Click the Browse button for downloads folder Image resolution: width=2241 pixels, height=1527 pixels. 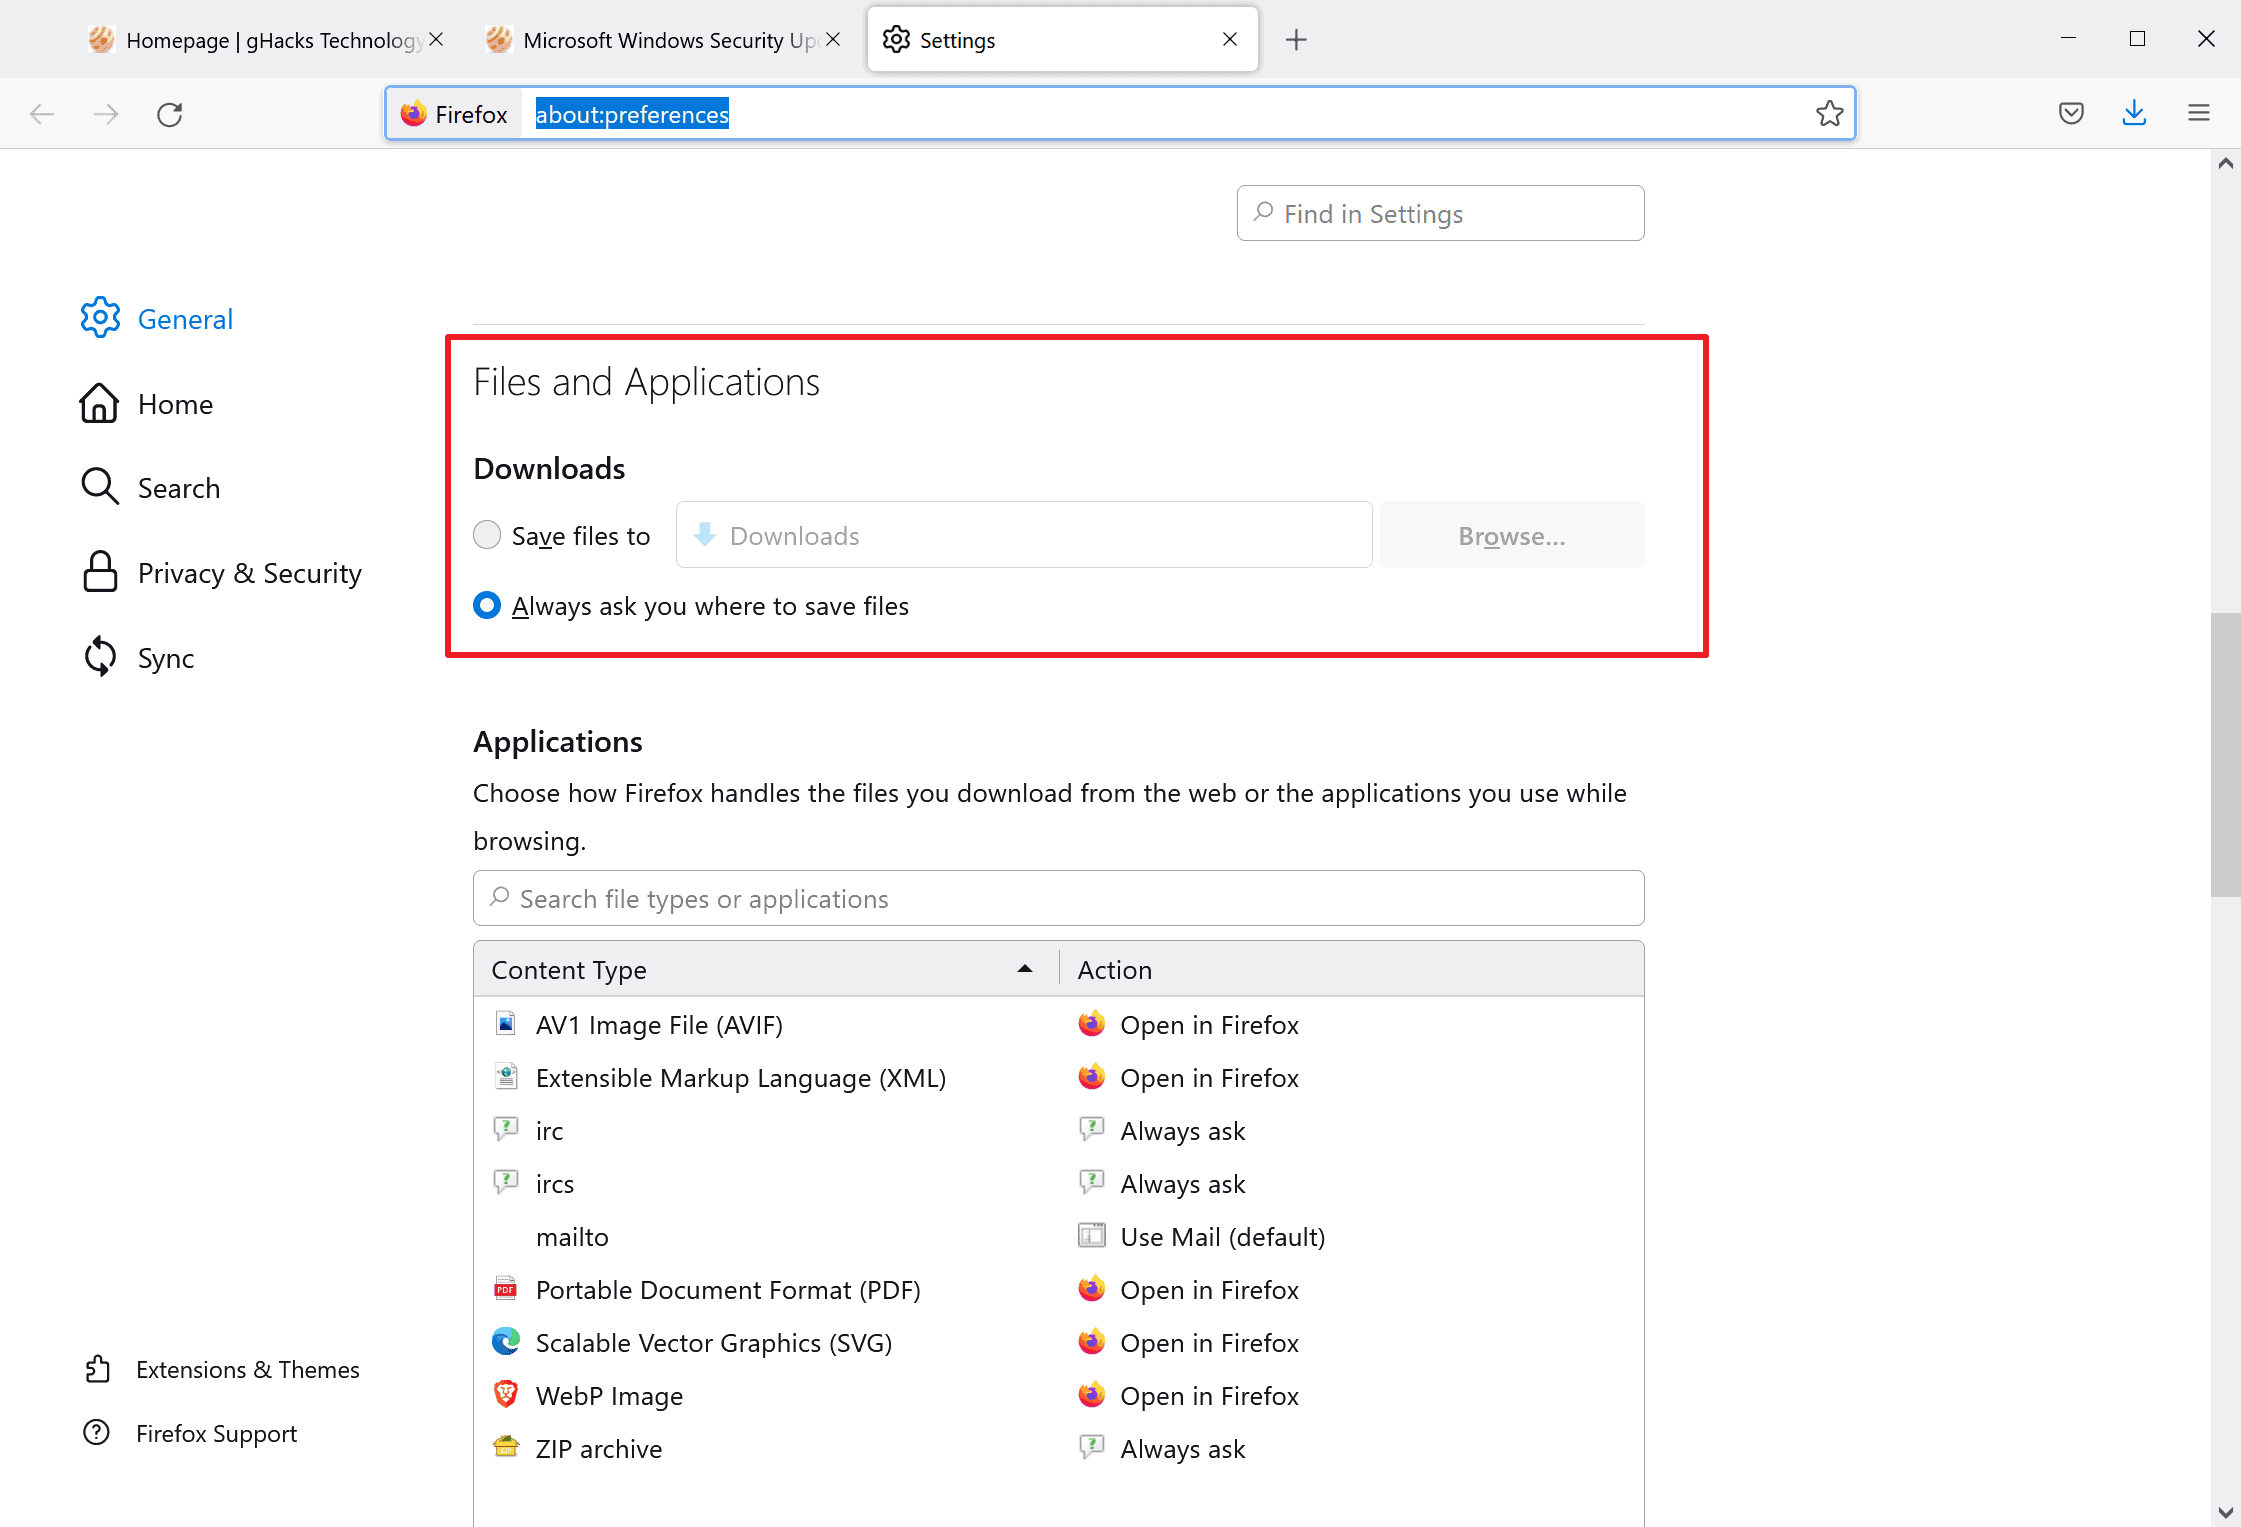pyautogui.click(x=1510, y=535)
